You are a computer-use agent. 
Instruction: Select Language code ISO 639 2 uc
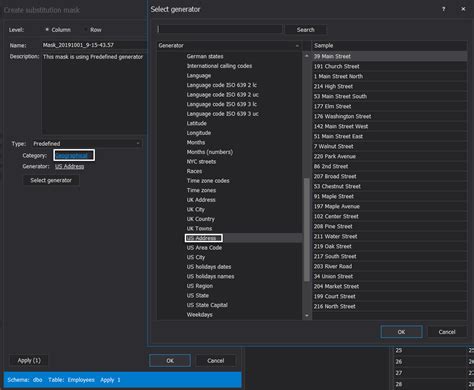click(x=223, y=95)
